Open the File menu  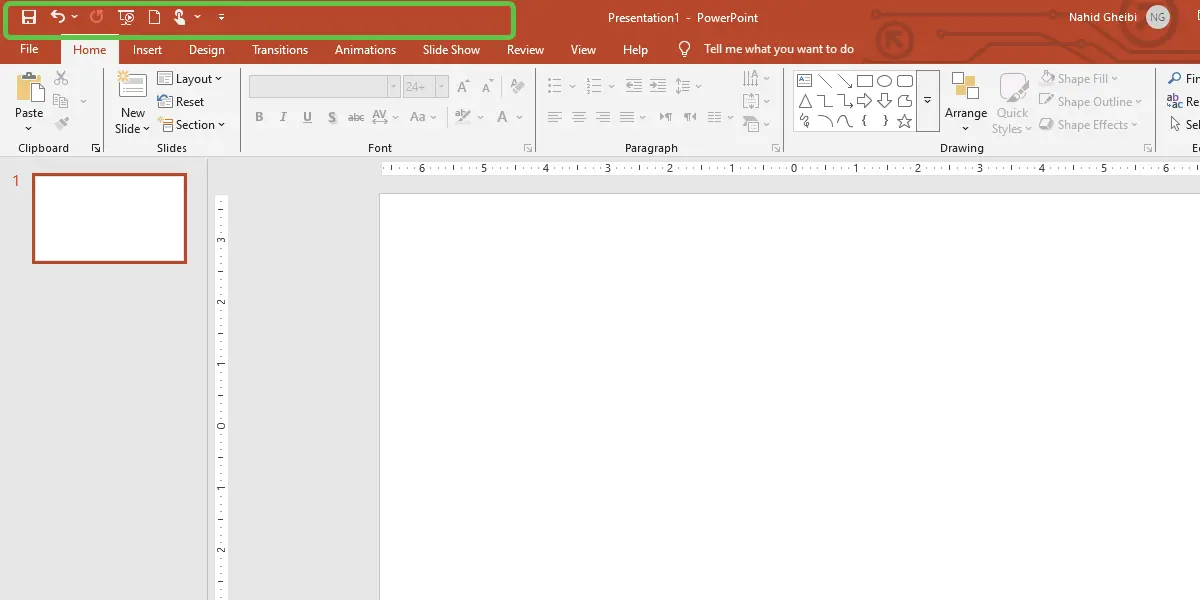[x=29, y=49]
